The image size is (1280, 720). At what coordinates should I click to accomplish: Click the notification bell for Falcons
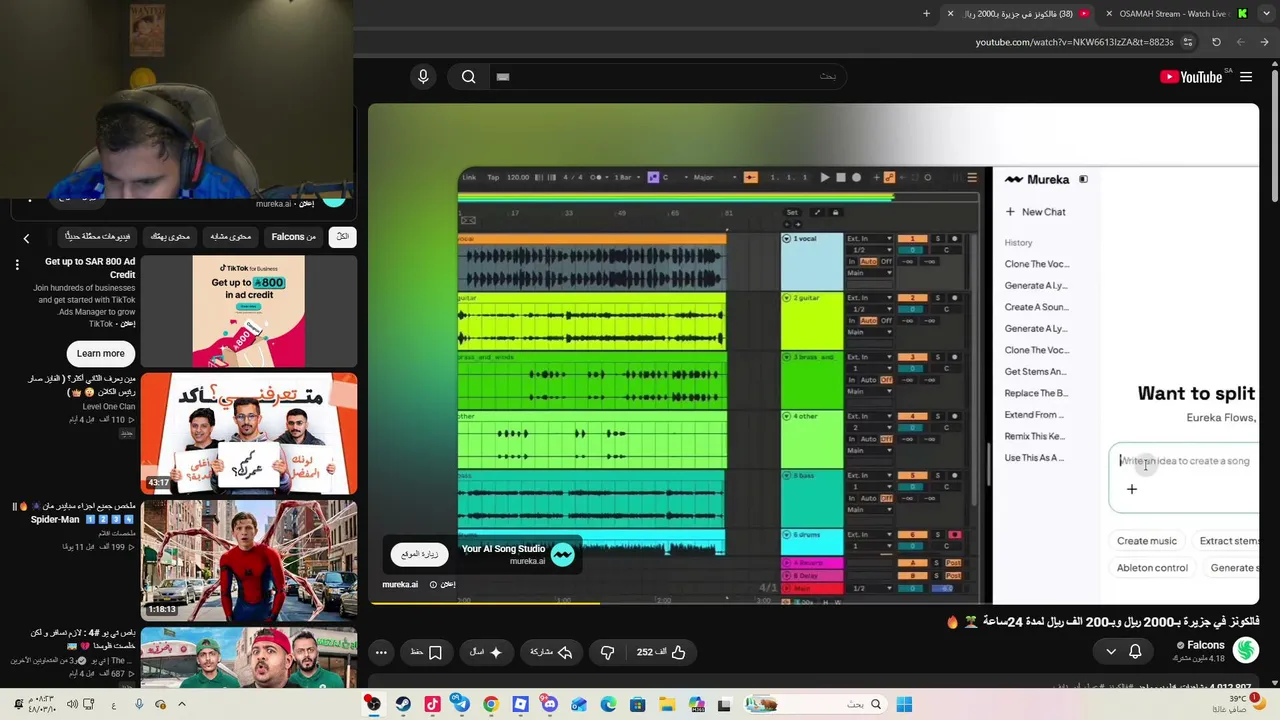tap(1135, 652)
